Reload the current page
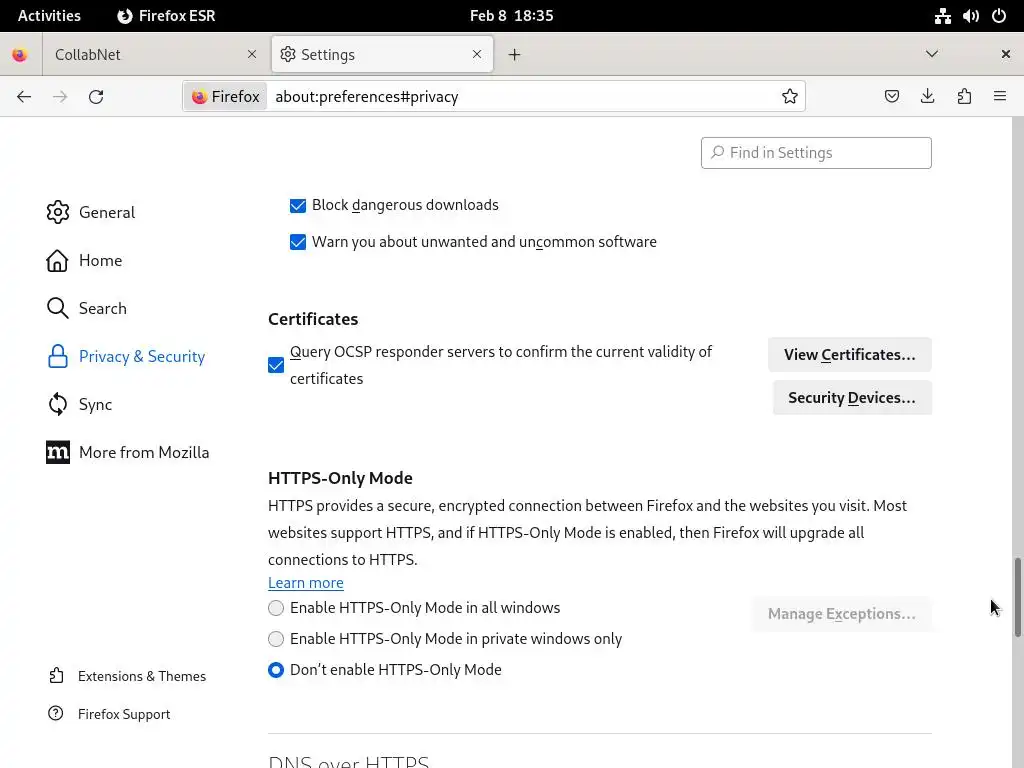The image size is (1024, 768). [96, 97]
